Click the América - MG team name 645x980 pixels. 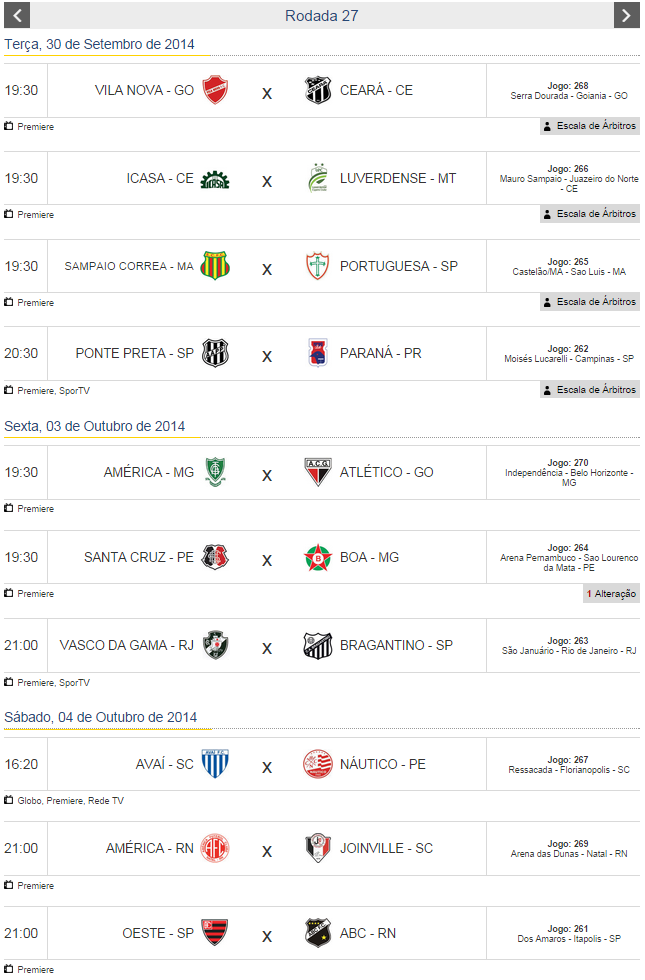148,472
